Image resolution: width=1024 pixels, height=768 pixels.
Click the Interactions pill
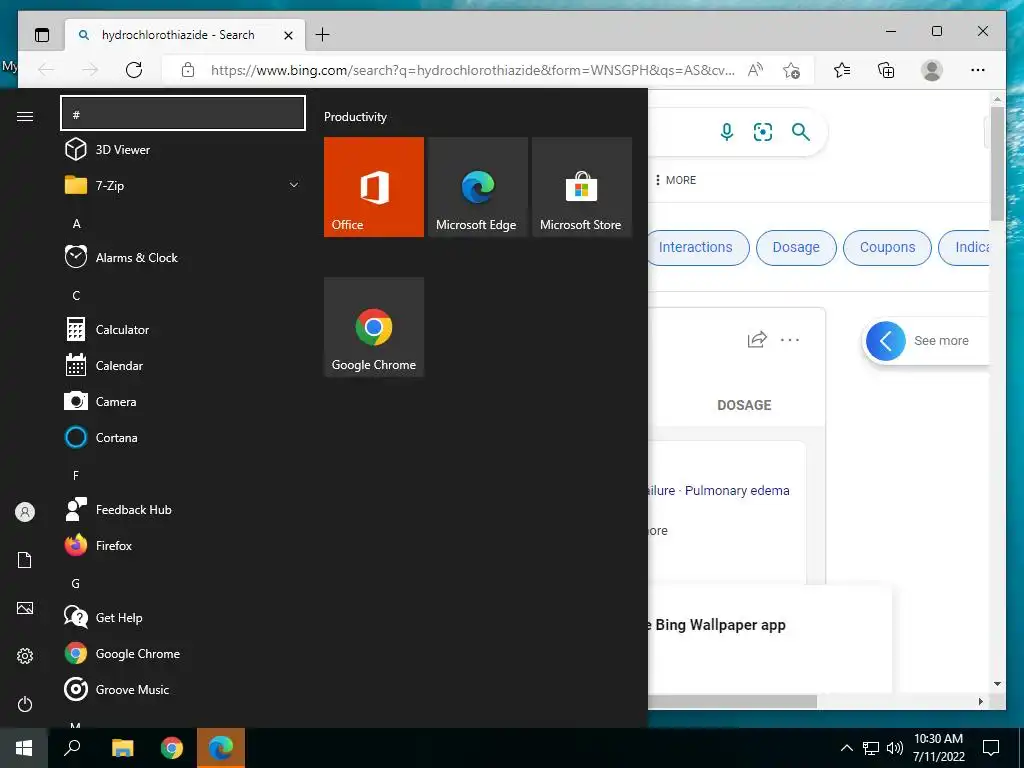tap(698, 248)
